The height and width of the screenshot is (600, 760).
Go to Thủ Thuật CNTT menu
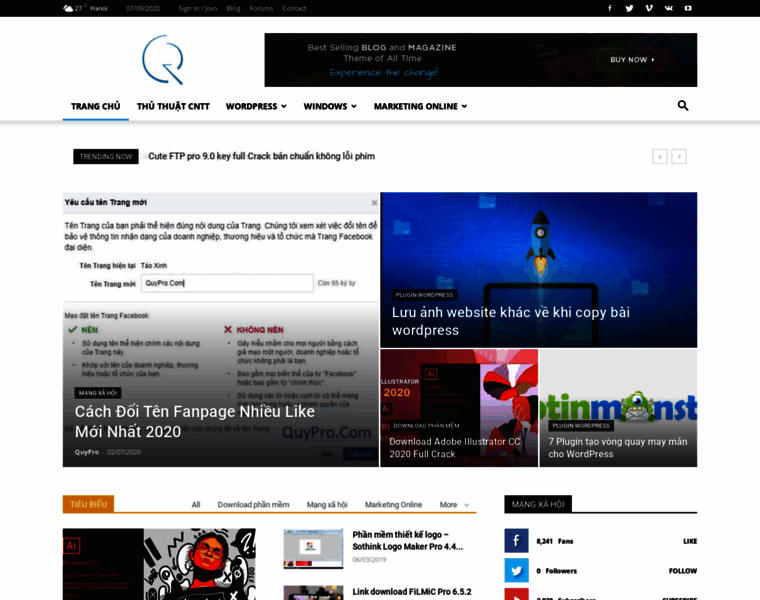coord(173,106)
